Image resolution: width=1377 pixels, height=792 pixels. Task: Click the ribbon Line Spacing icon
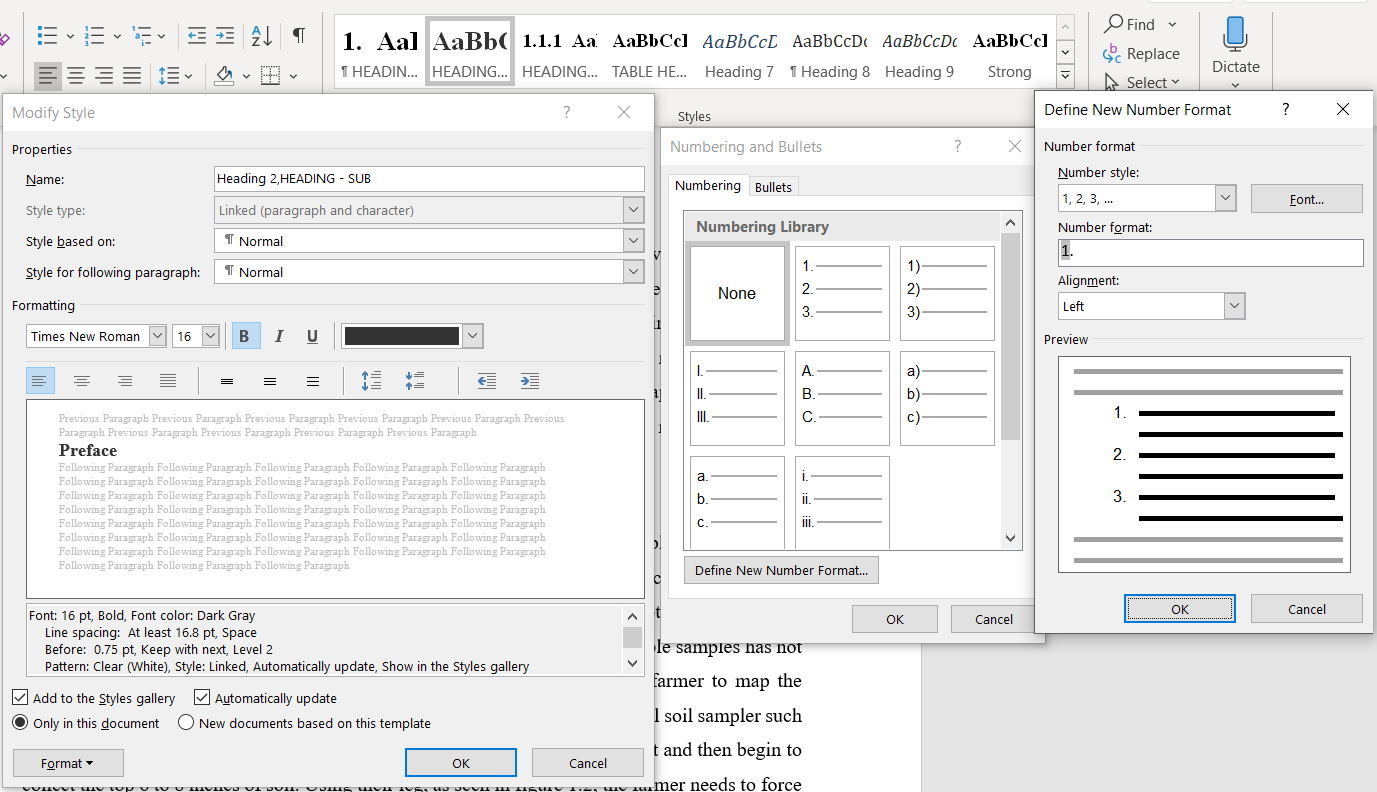coord(169,75)
